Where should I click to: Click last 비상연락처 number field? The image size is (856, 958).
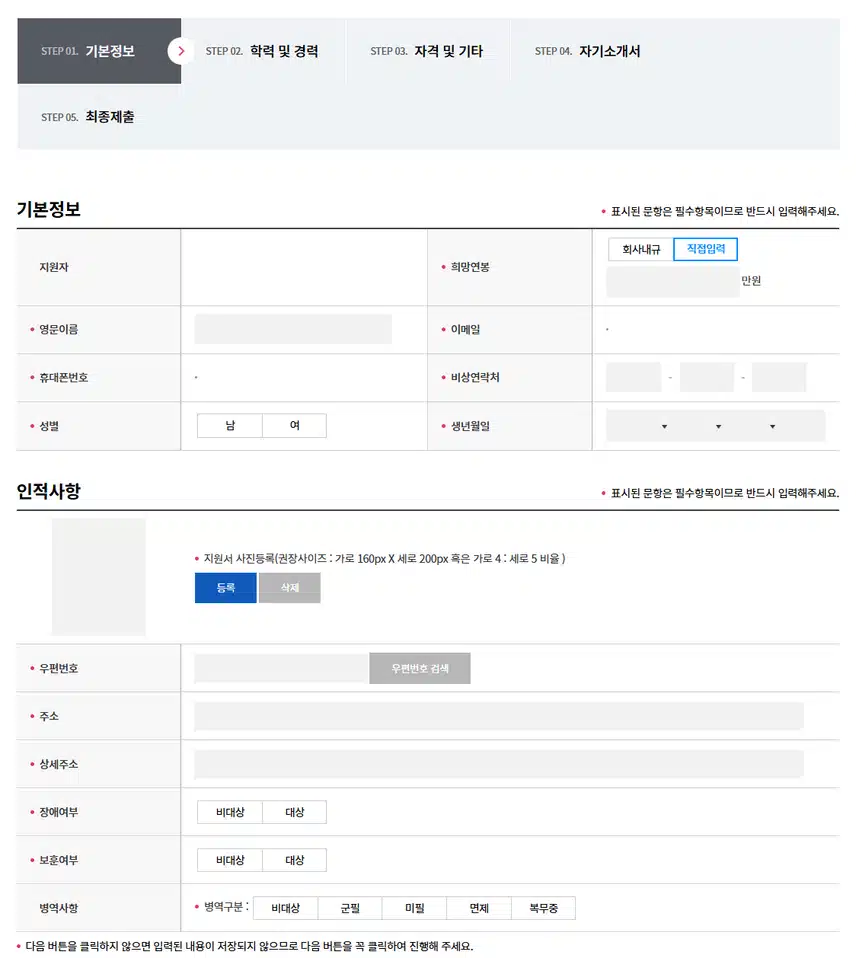pyautogui.click(x=779, y=377)
